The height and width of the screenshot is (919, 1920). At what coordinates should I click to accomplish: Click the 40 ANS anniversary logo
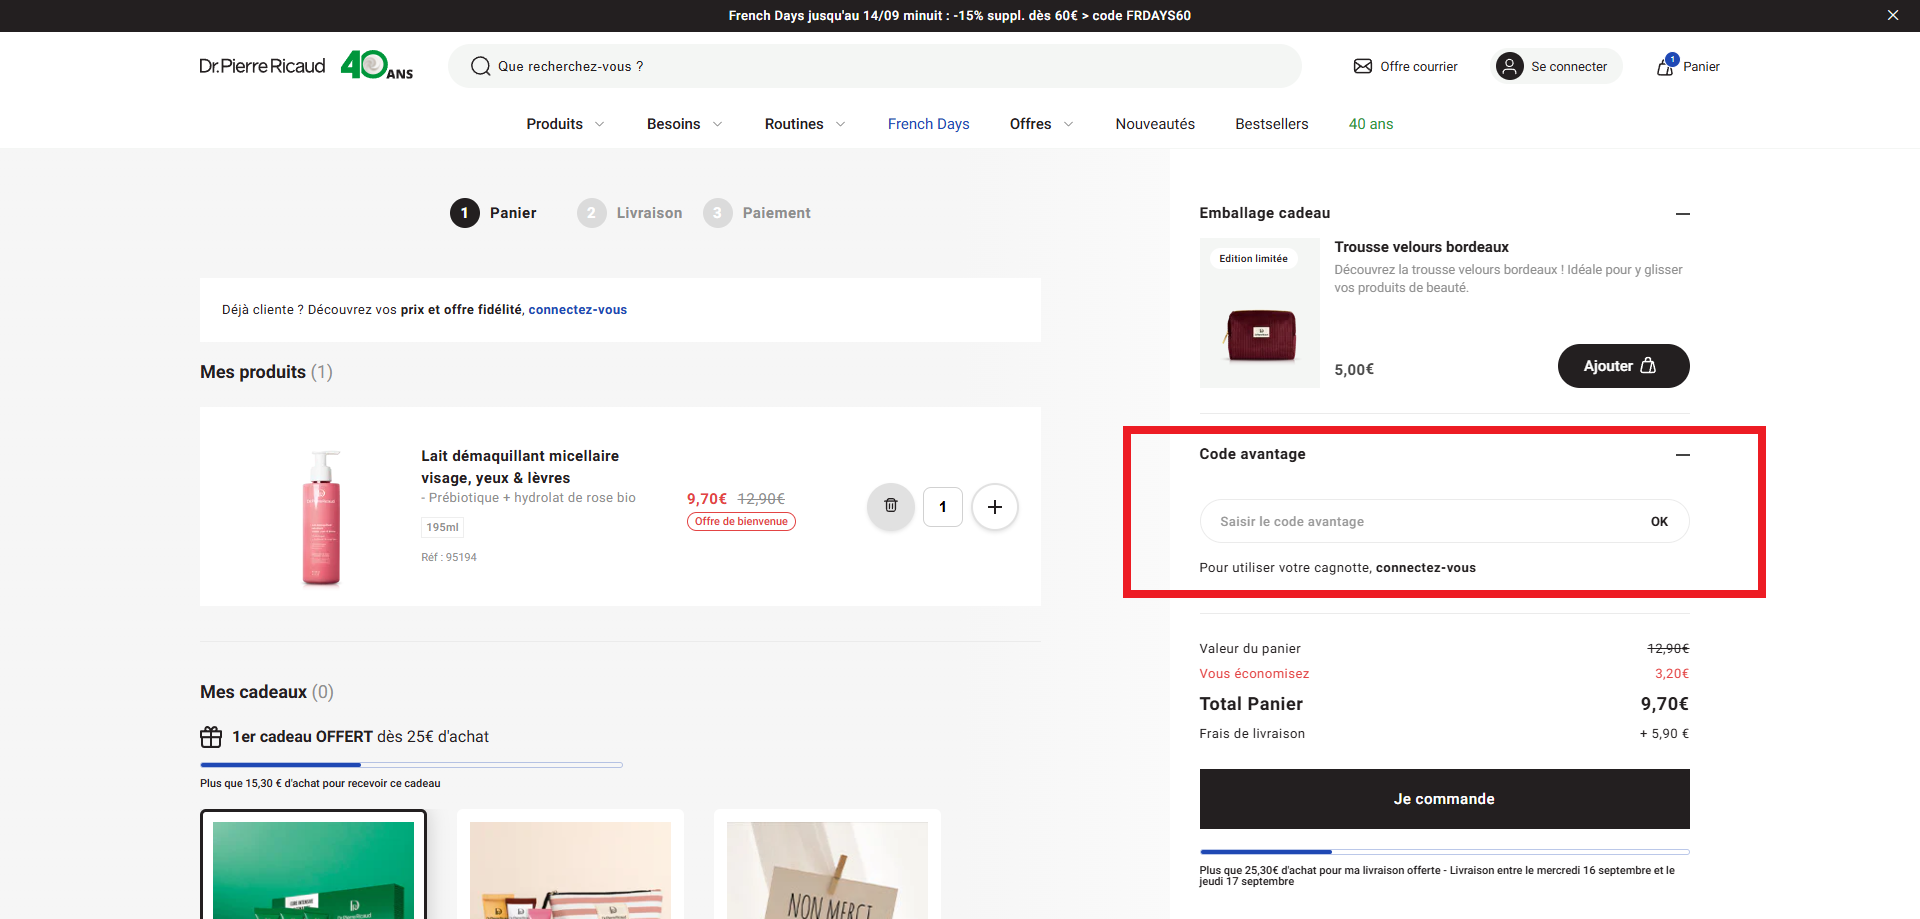(x=377, y=66)
